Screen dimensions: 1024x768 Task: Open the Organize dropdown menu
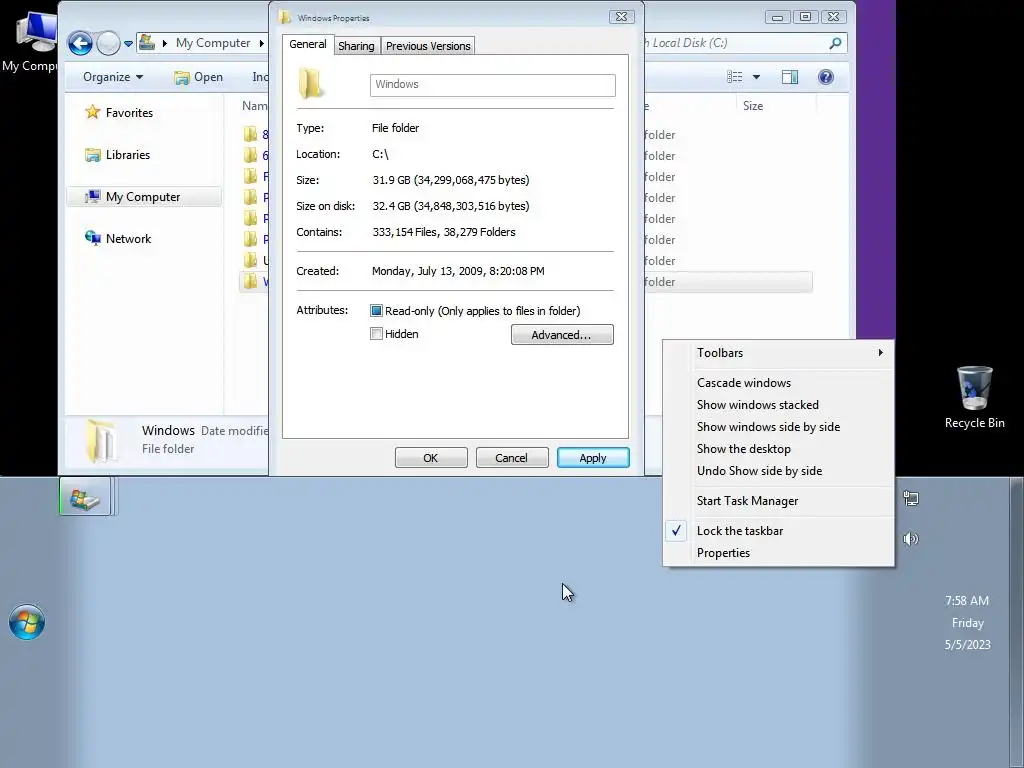(x=112, y=77)
